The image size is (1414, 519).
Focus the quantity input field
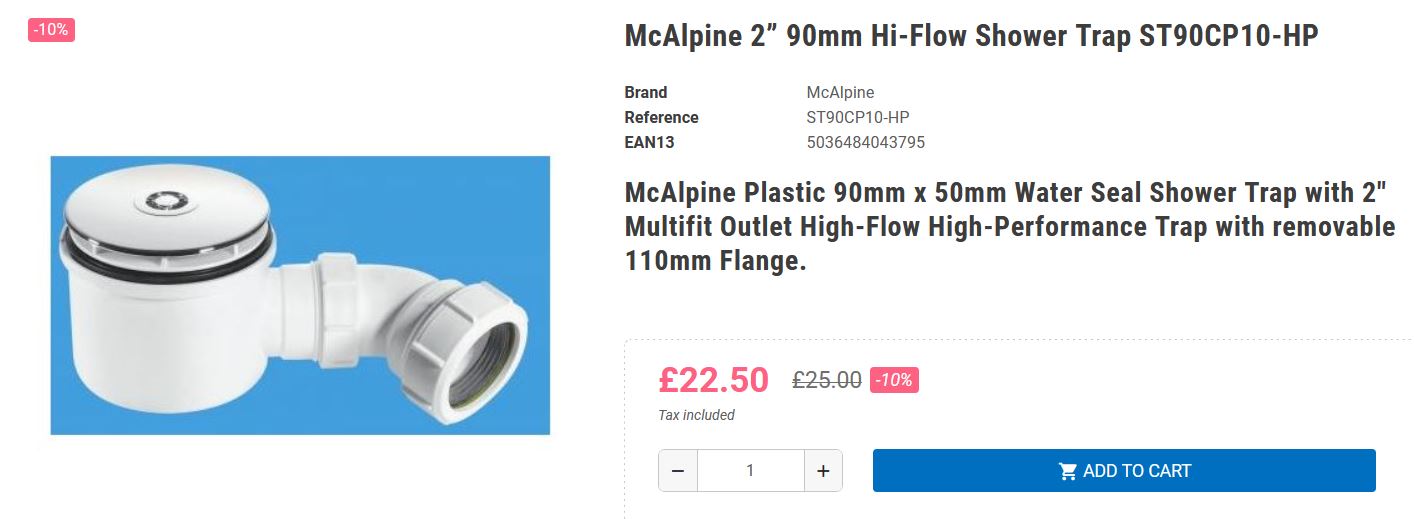tap(750, 471)
